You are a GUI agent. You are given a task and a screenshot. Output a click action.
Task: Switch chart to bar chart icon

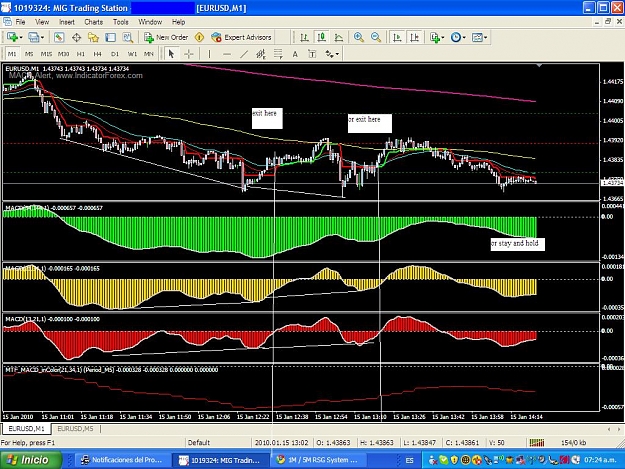305,37
